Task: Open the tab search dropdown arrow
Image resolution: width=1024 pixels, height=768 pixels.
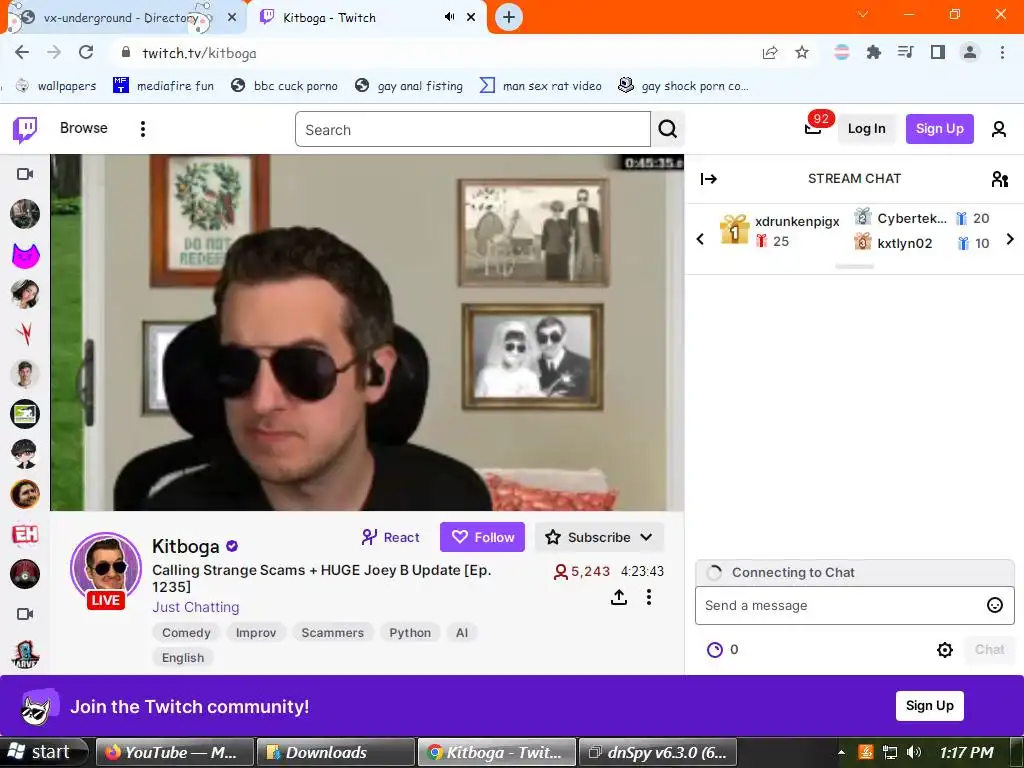Action: coord(863,14)
